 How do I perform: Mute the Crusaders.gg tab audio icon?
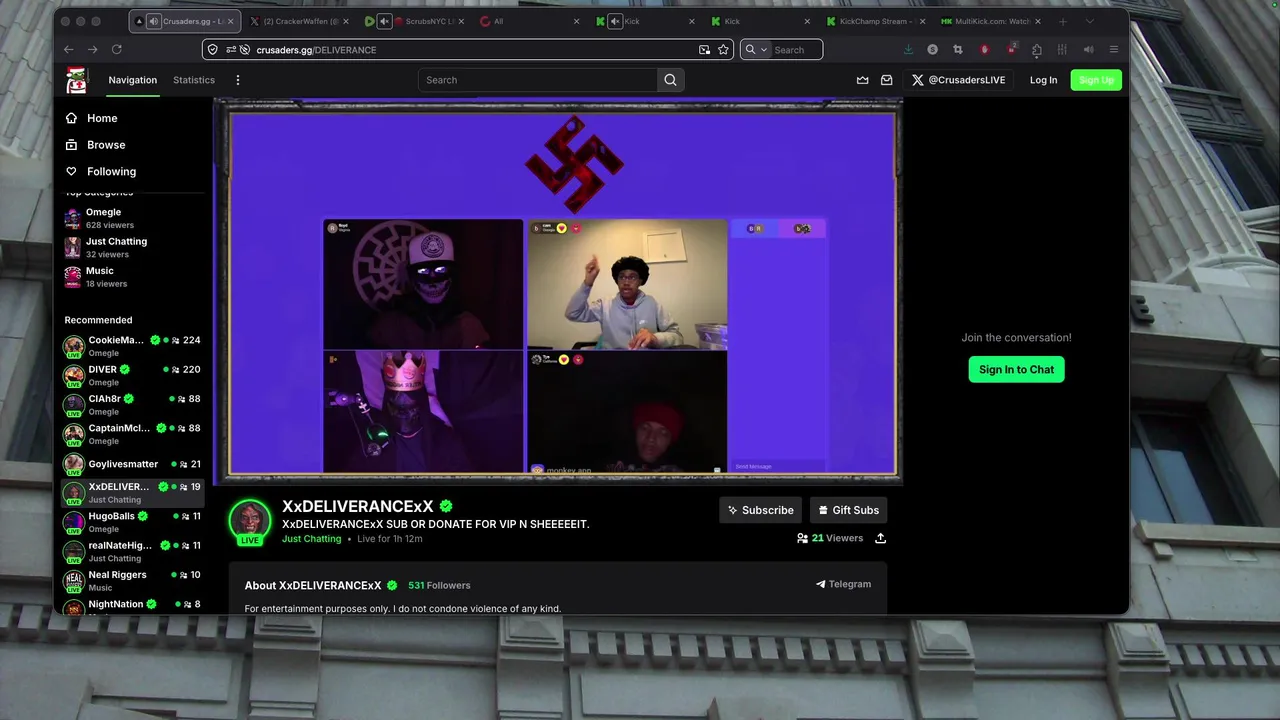click(154, 21)
